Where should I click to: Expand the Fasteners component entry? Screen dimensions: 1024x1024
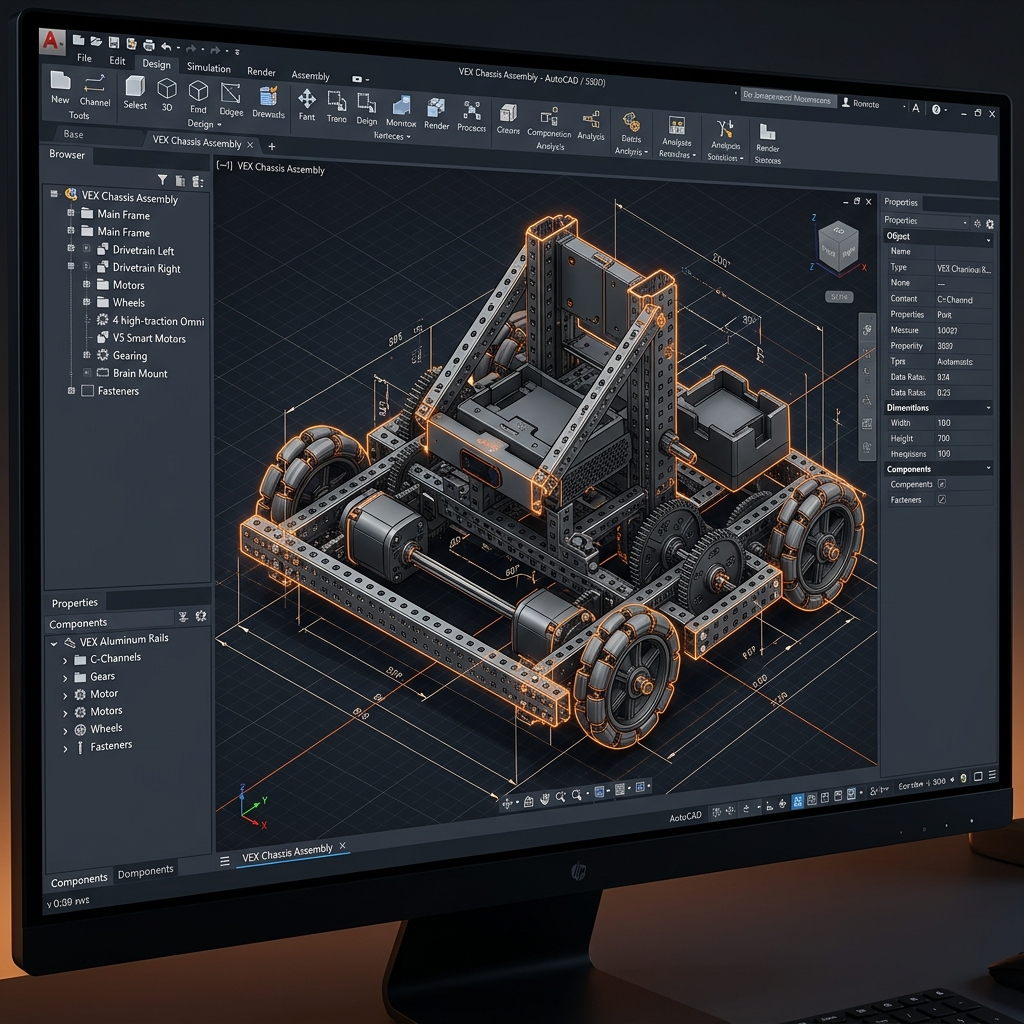(65, 749)
